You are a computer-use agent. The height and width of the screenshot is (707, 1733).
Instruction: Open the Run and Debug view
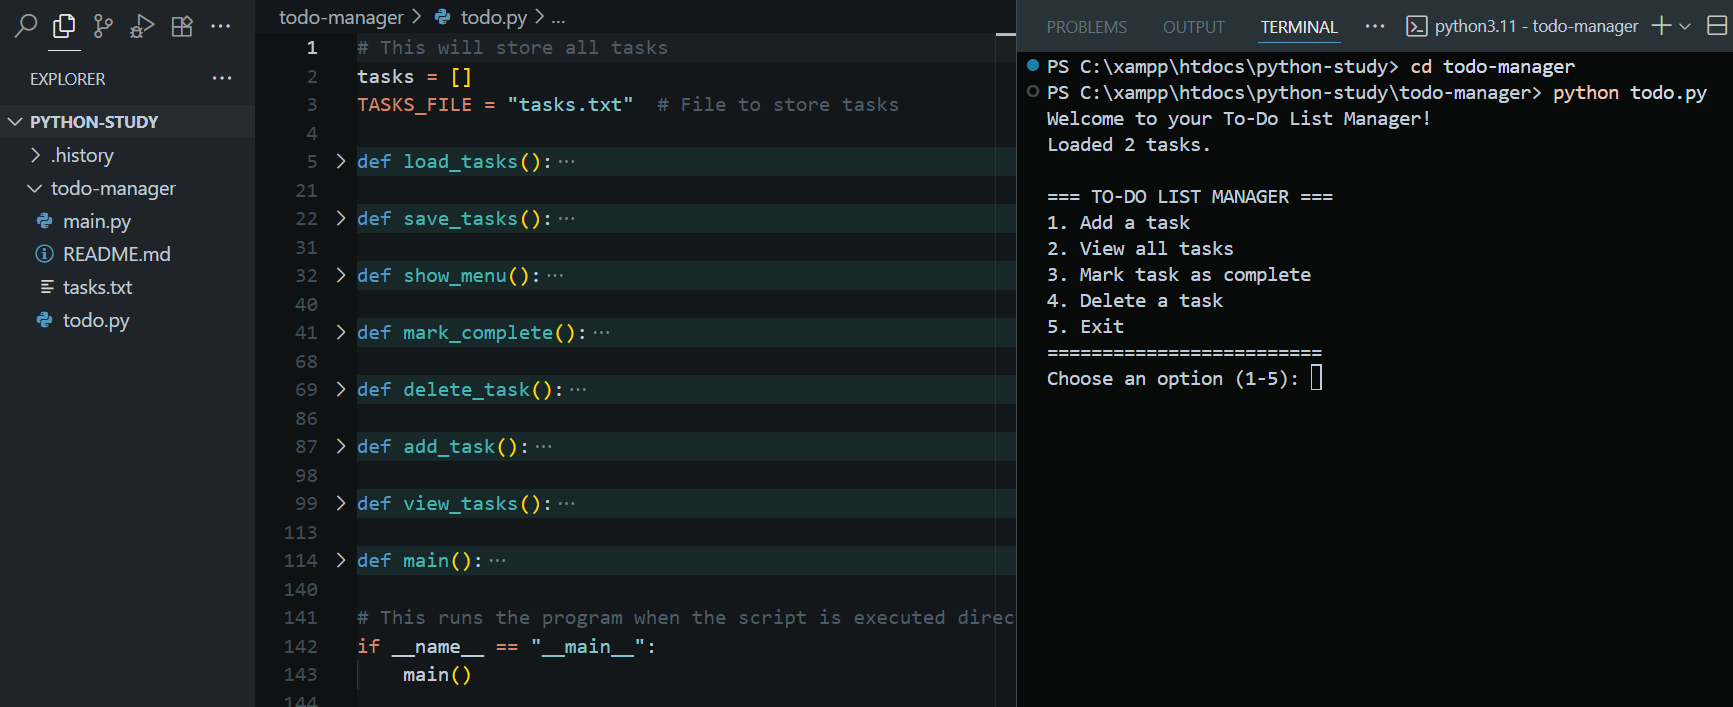(x=142, y=26)
